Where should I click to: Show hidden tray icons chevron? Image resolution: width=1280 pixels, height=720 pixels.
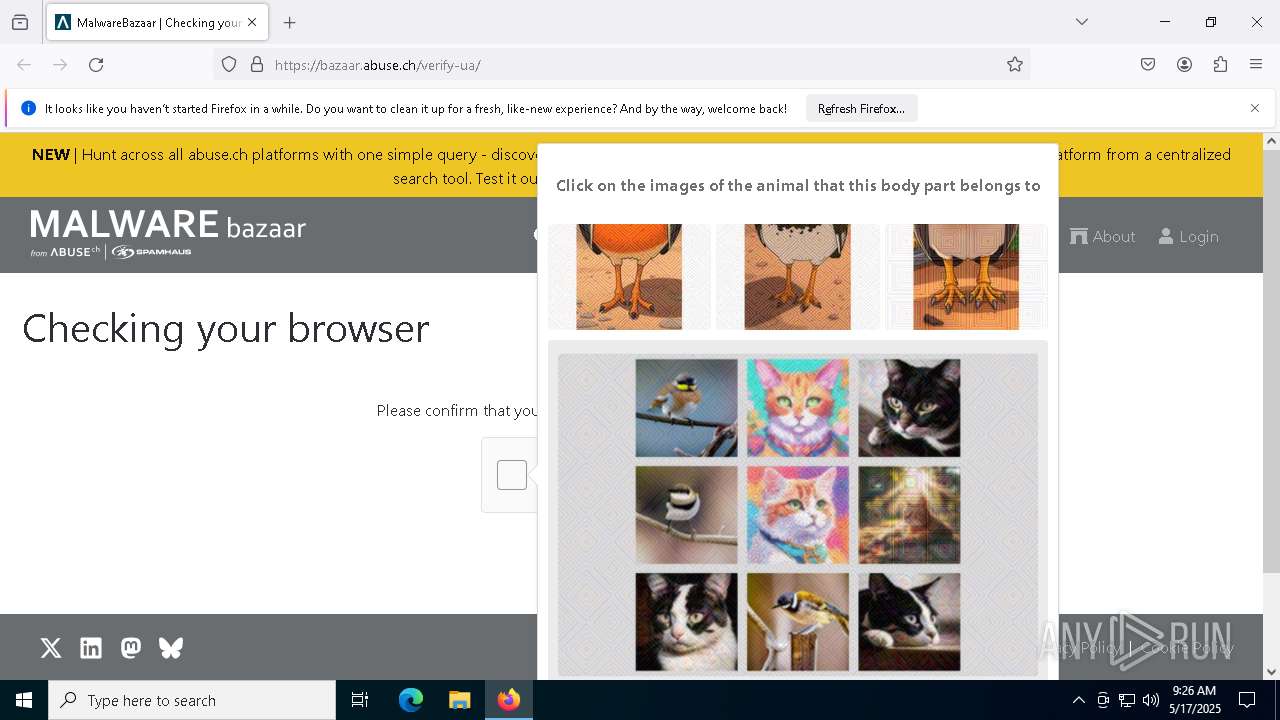click(x=1078, y=700)
